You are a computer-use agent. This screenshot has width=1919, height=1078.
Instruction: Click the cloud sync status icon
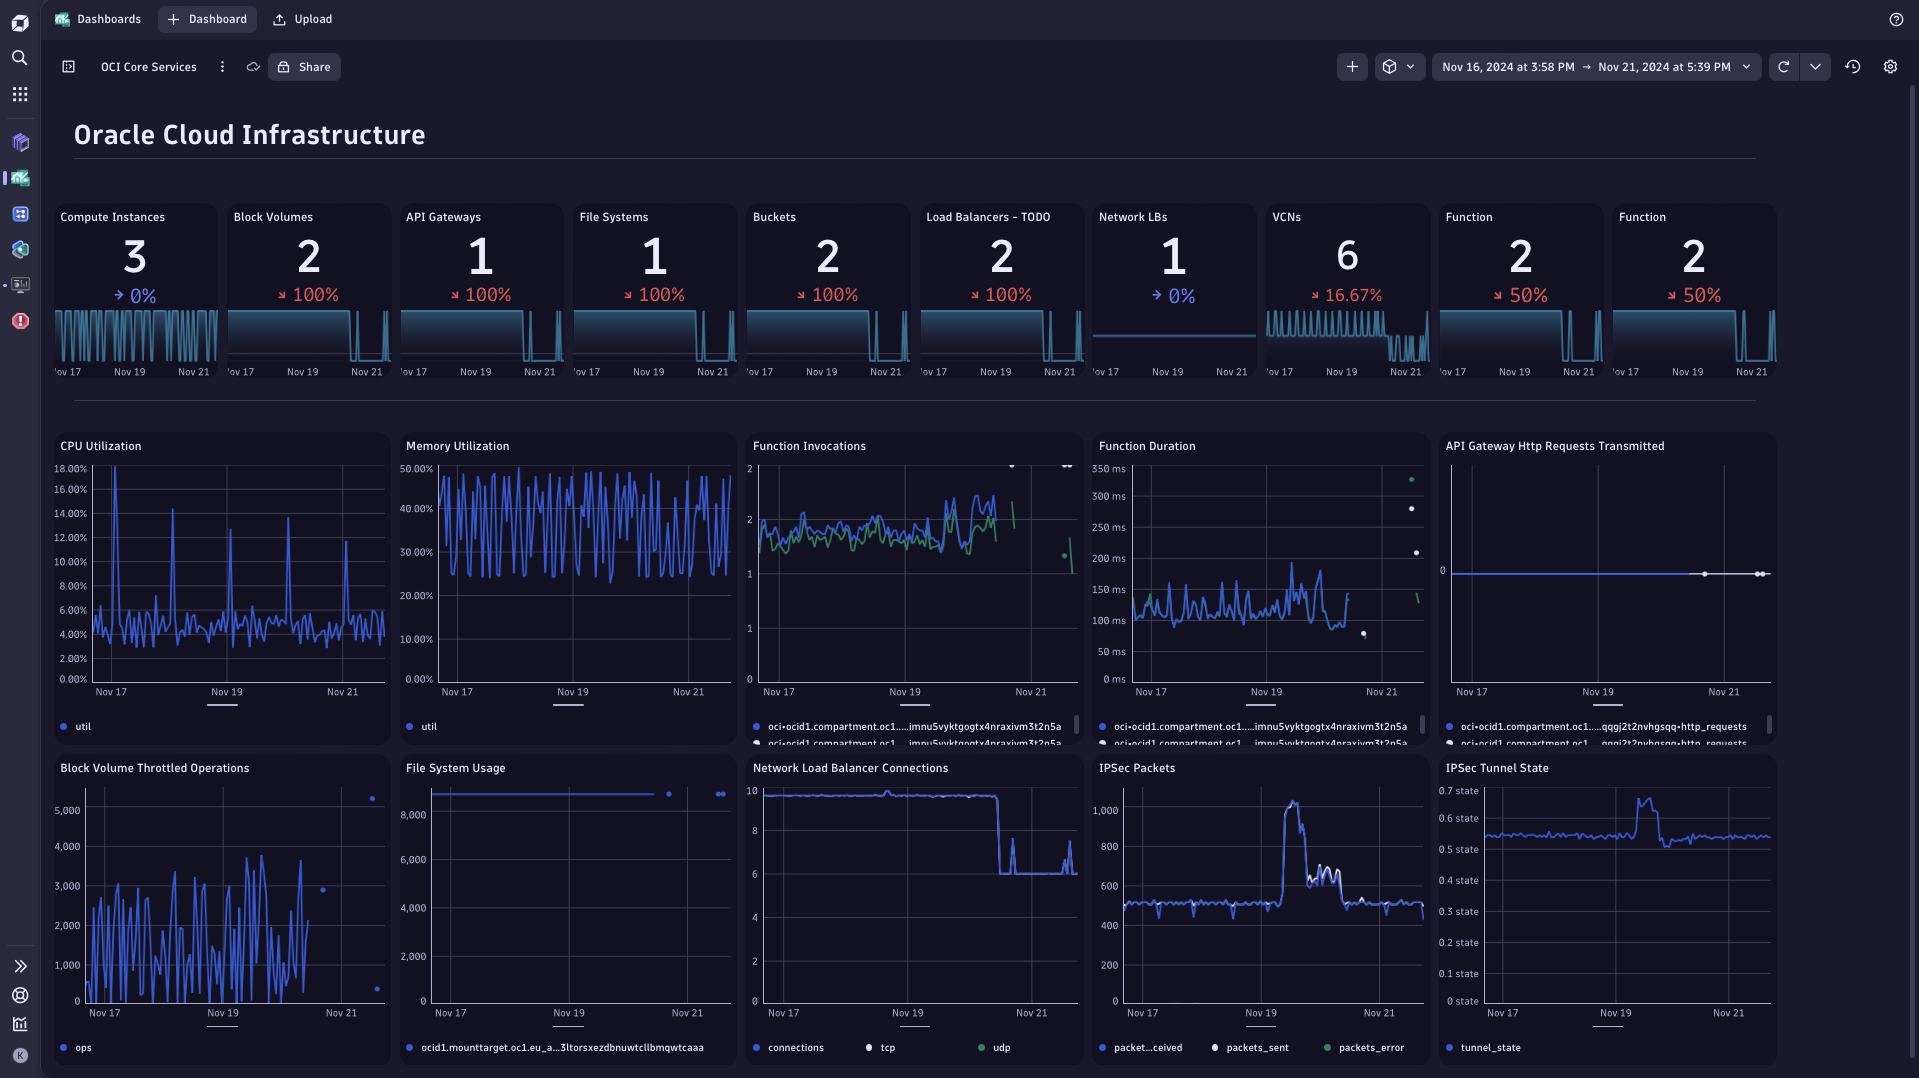[253, 67]
